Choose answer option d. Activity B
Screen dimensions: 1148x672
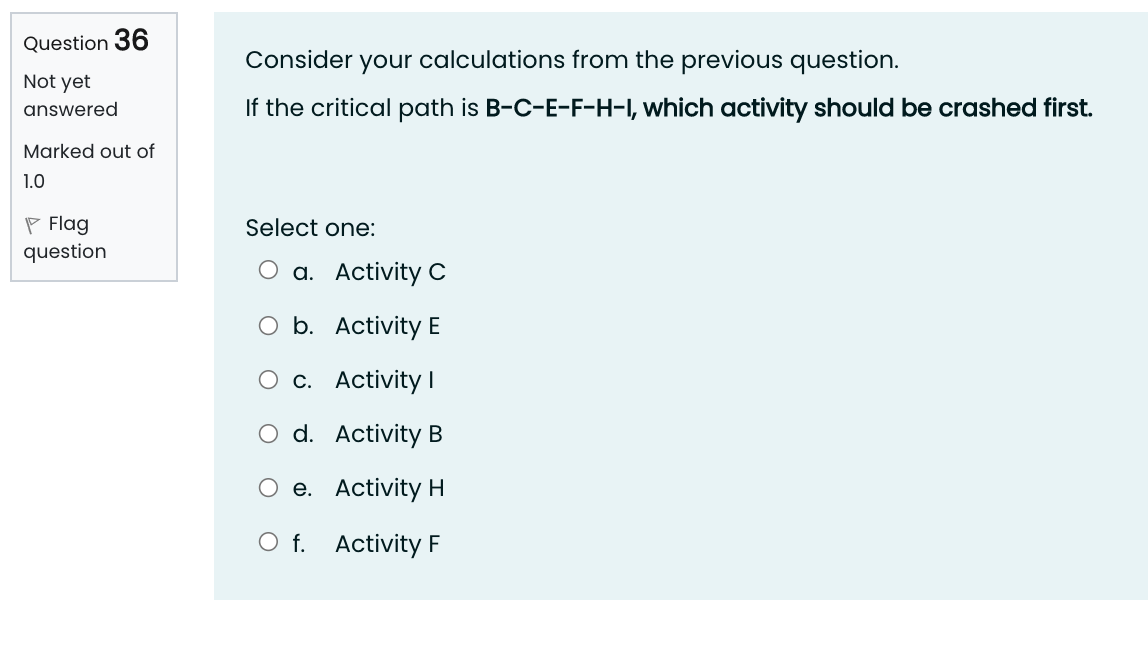tap(388, 434)
